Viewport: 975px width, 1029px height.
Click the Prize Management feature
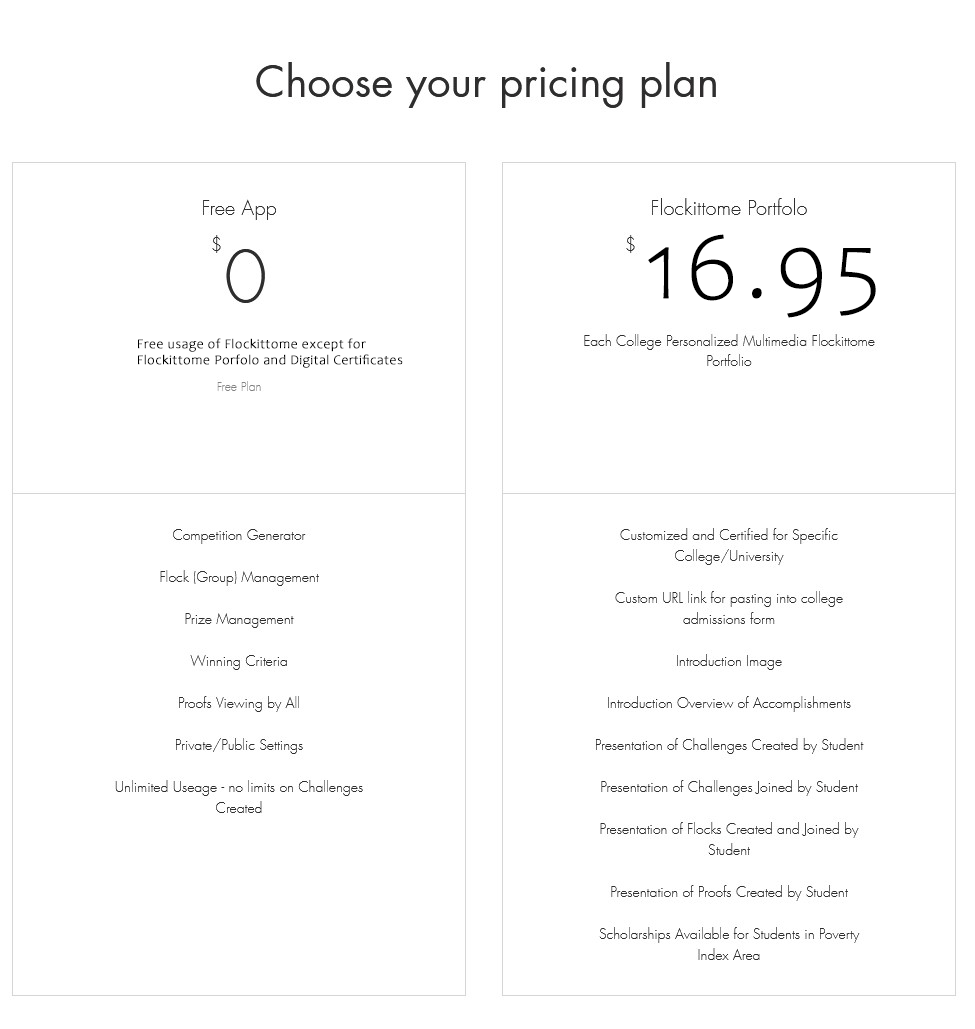pos(239,619)
